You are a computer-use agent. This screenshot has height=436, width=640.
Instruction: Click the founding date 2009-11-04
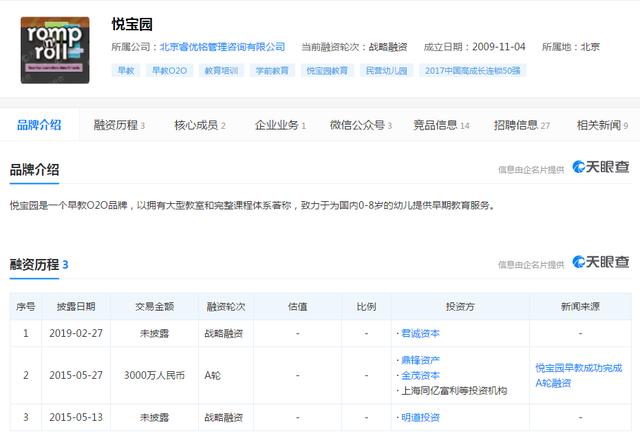pos(499,47)
